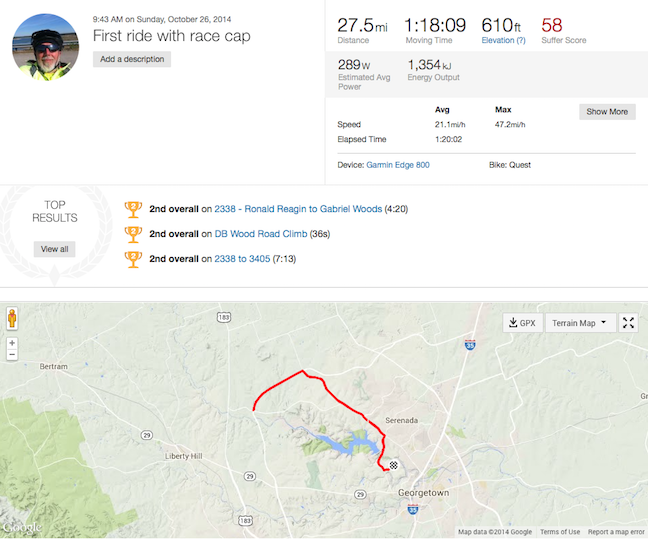Click Add a description button
Viewport: 648px width, 539px height.
132,59
